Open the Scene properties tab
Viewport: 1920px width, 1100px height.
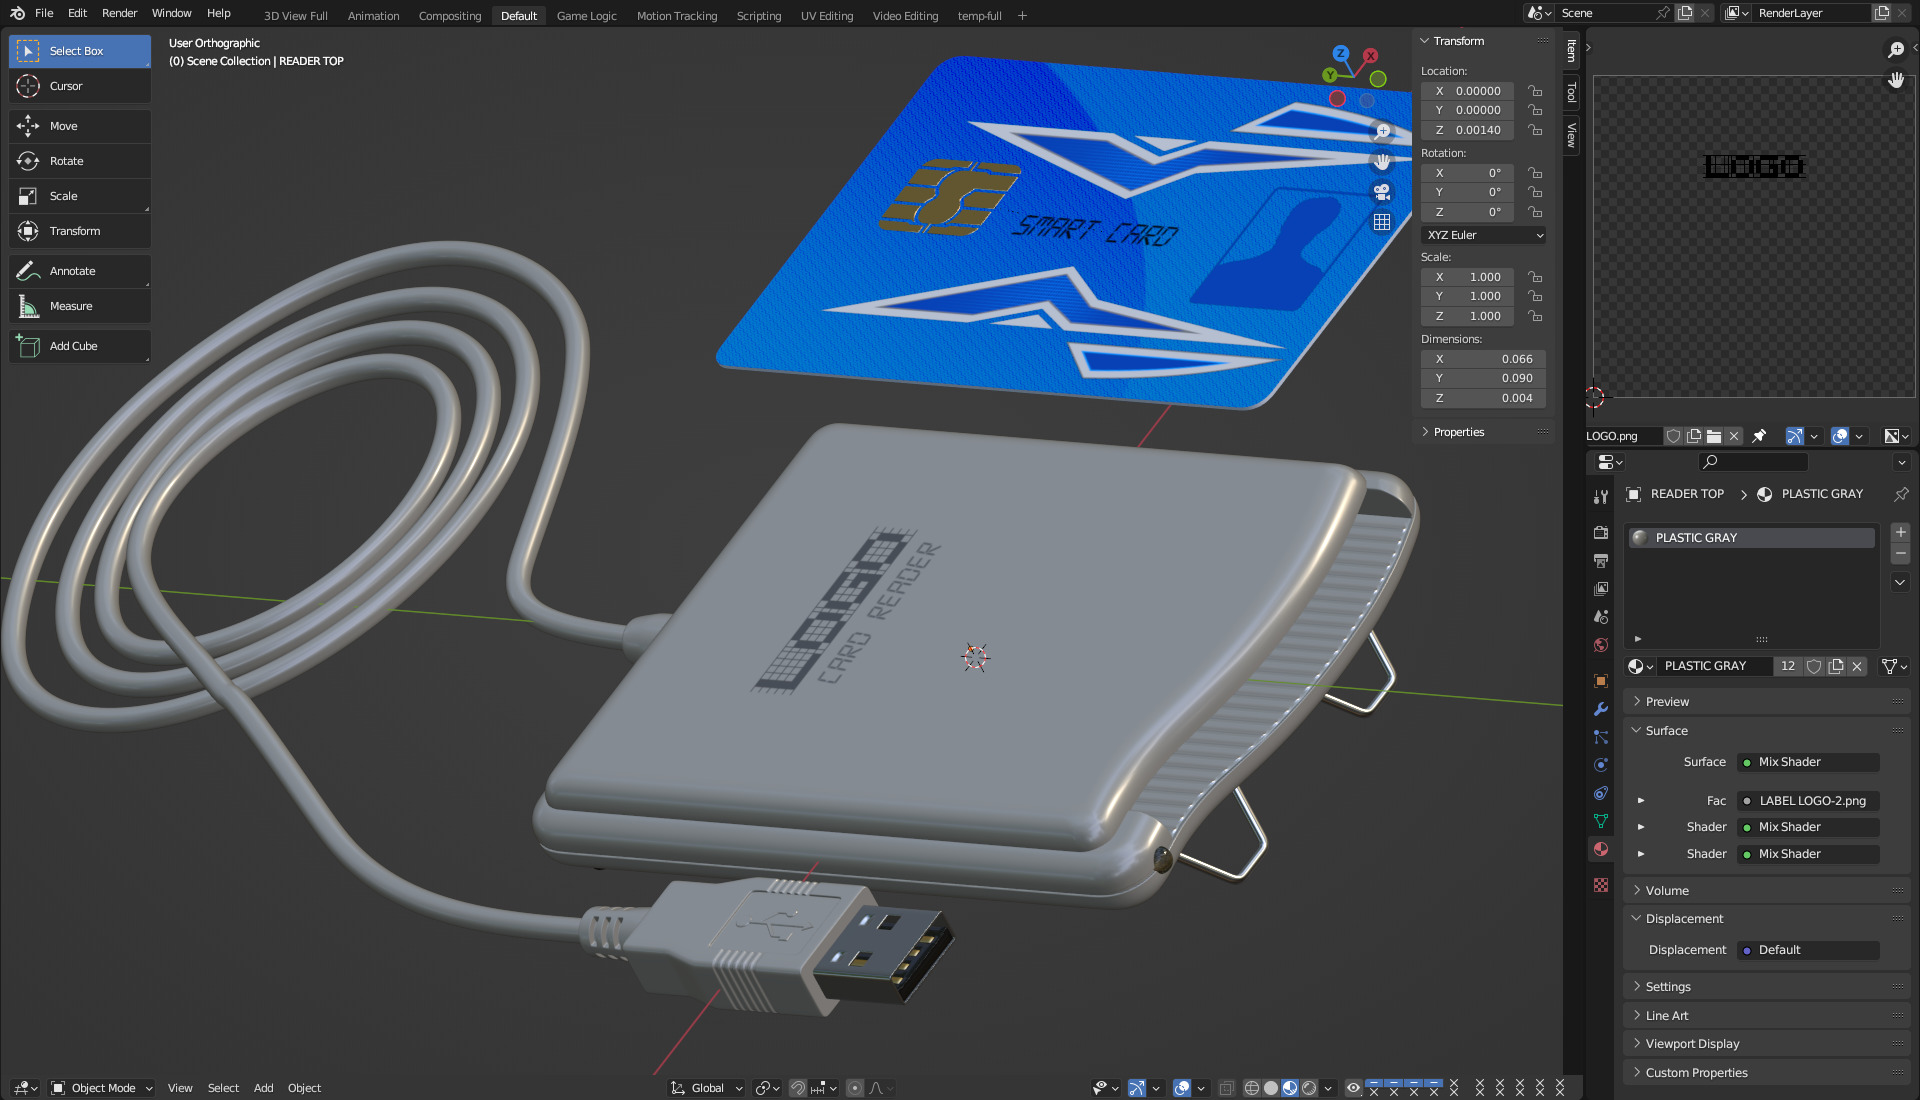pos(1601,617)
